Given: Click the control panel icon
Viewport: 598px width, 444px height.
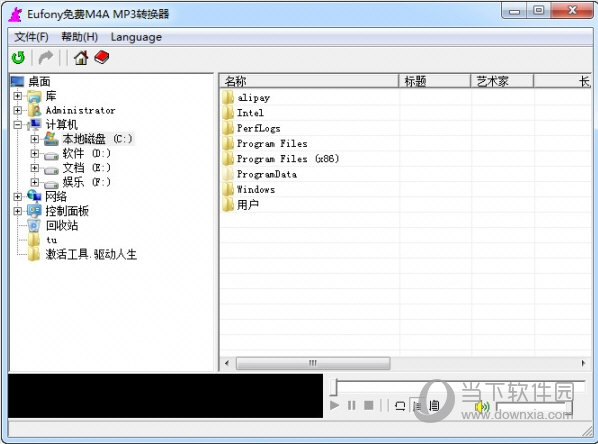Looking at the screenshot, I should click(x=34, y=211).
